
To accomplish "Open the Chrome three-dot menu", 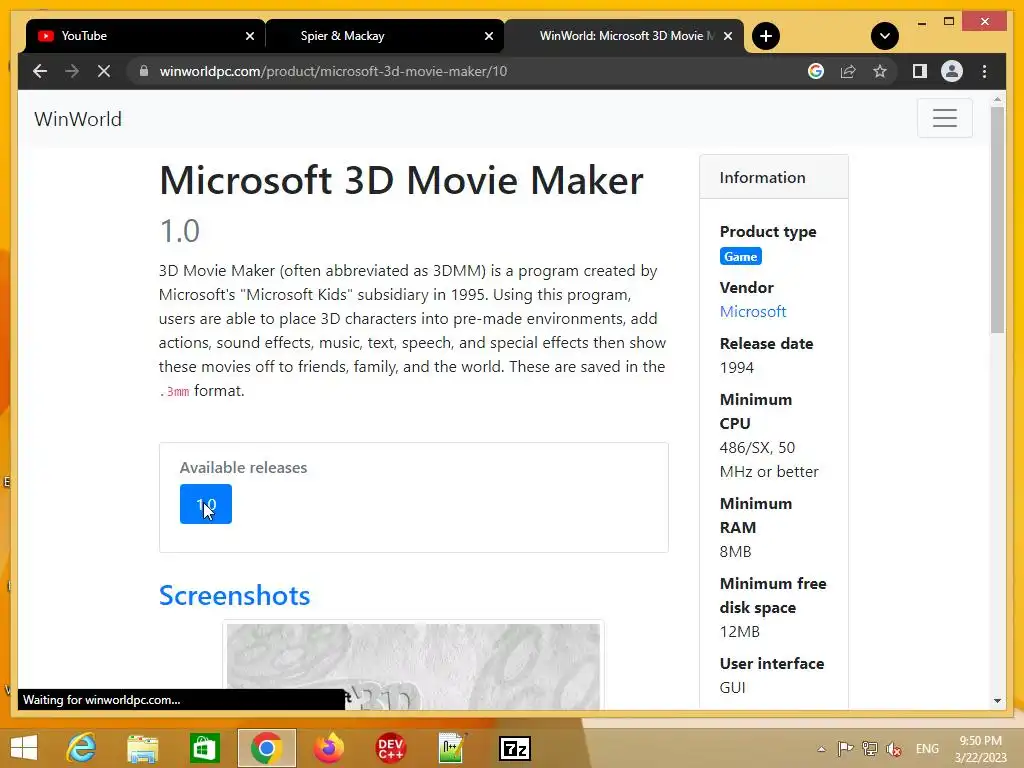I will click(984, 71).
